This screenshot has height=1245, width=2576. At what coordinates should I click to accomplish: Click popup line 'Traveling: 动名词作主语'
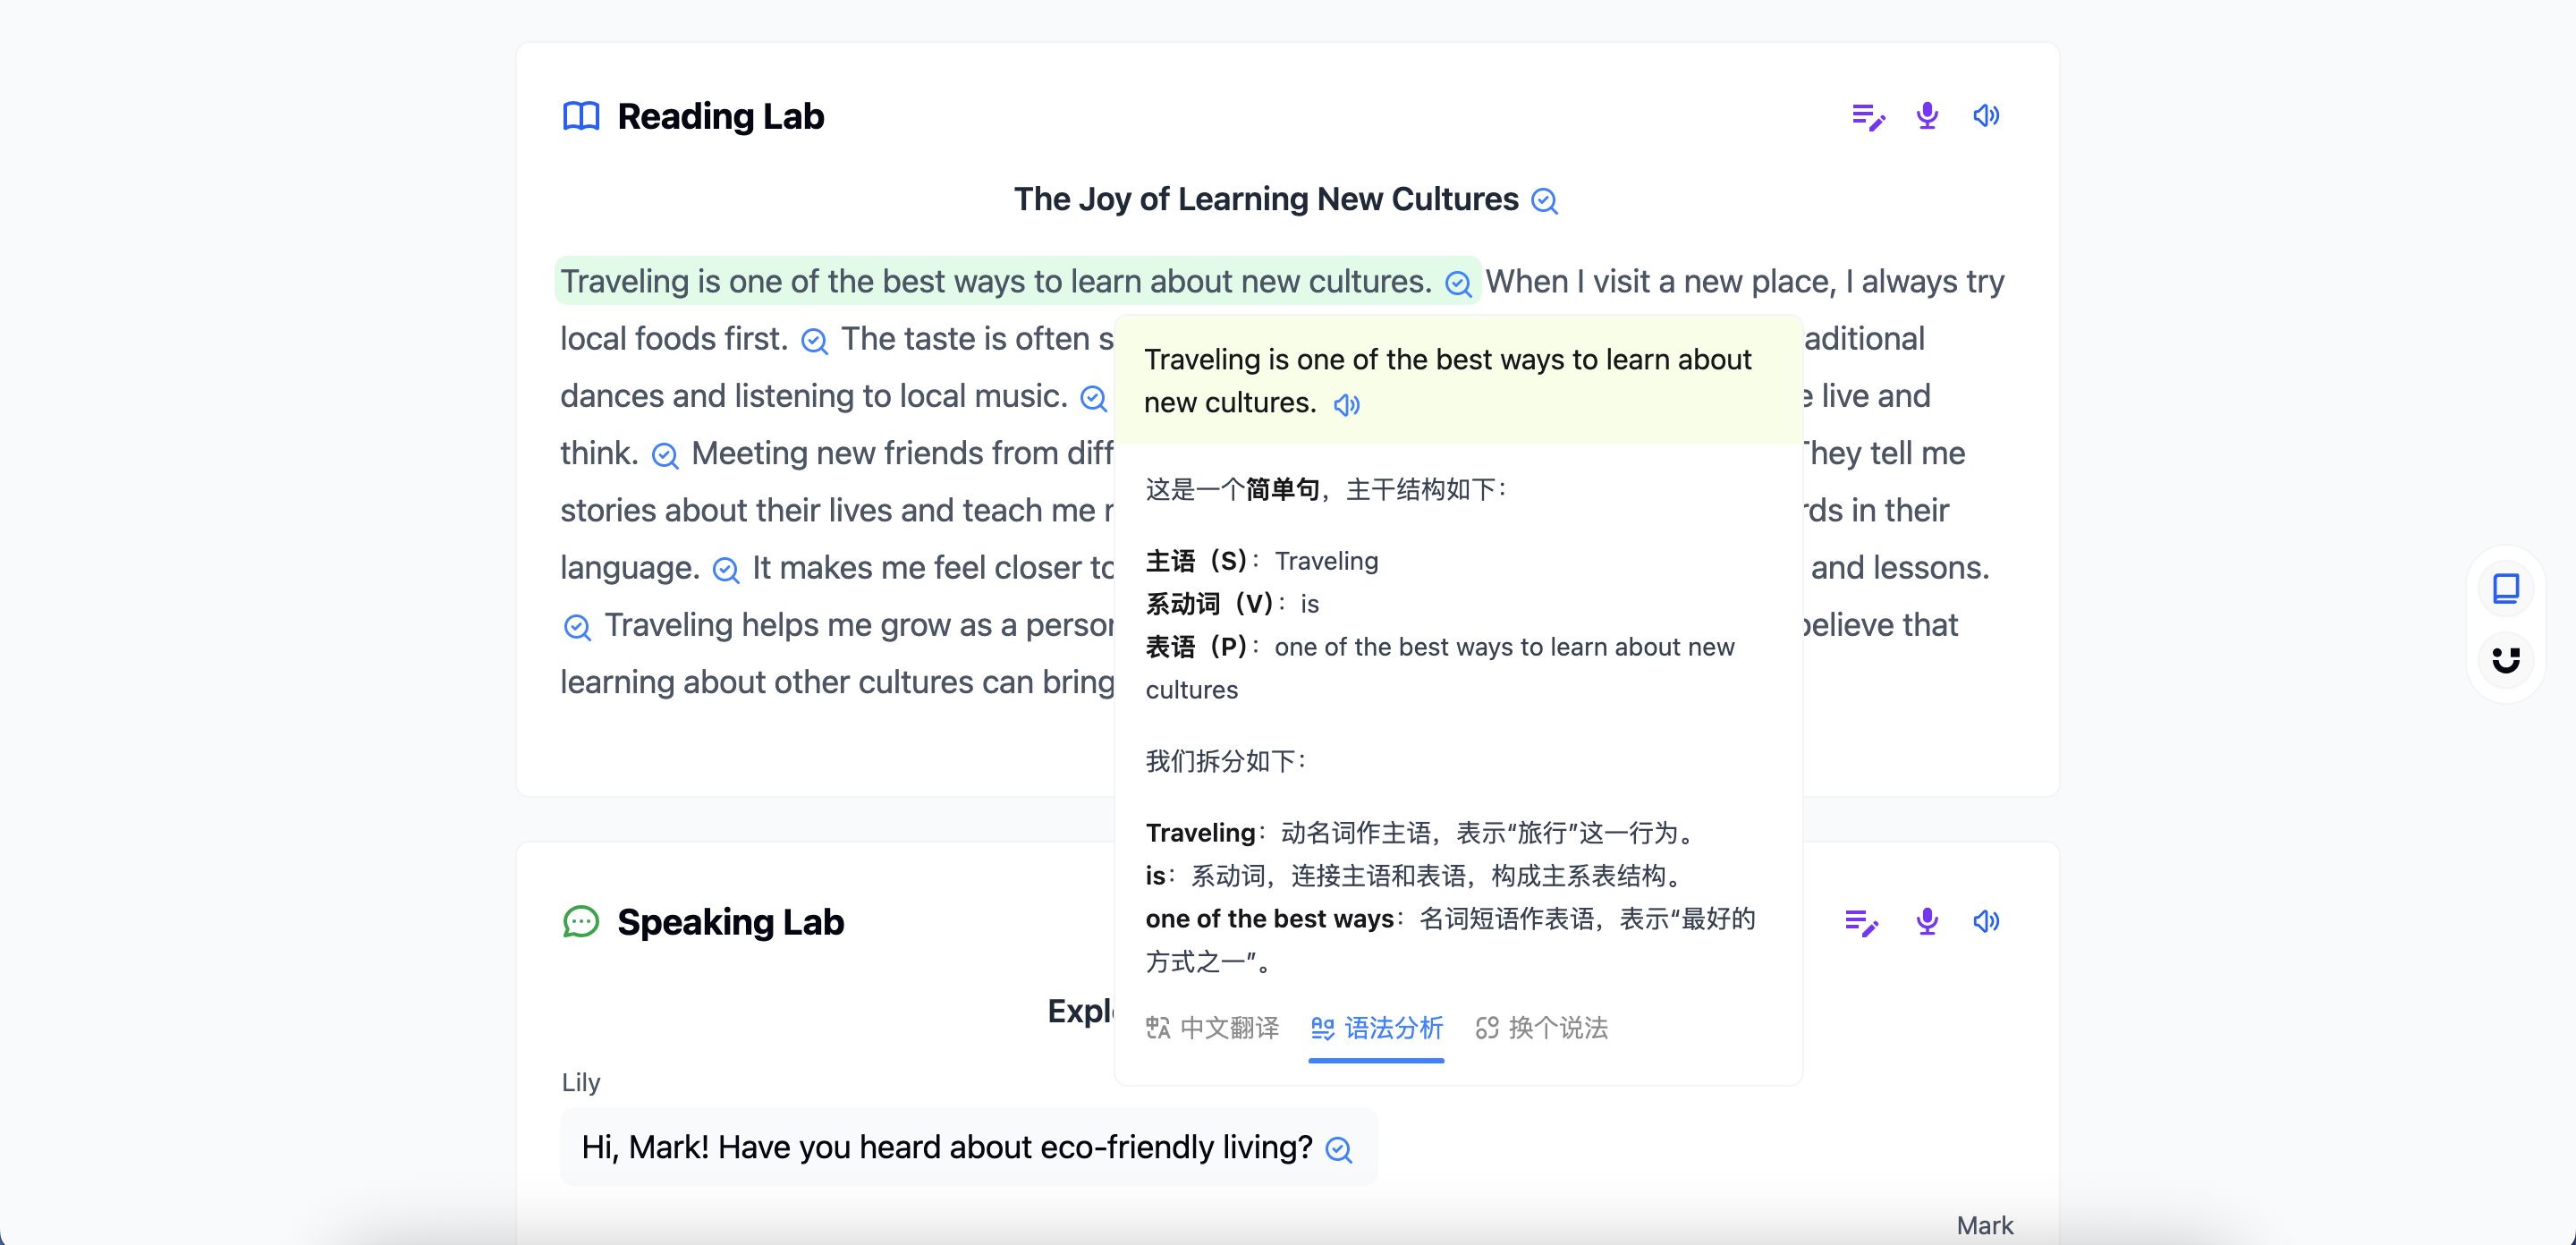[x=1420, y=833]
